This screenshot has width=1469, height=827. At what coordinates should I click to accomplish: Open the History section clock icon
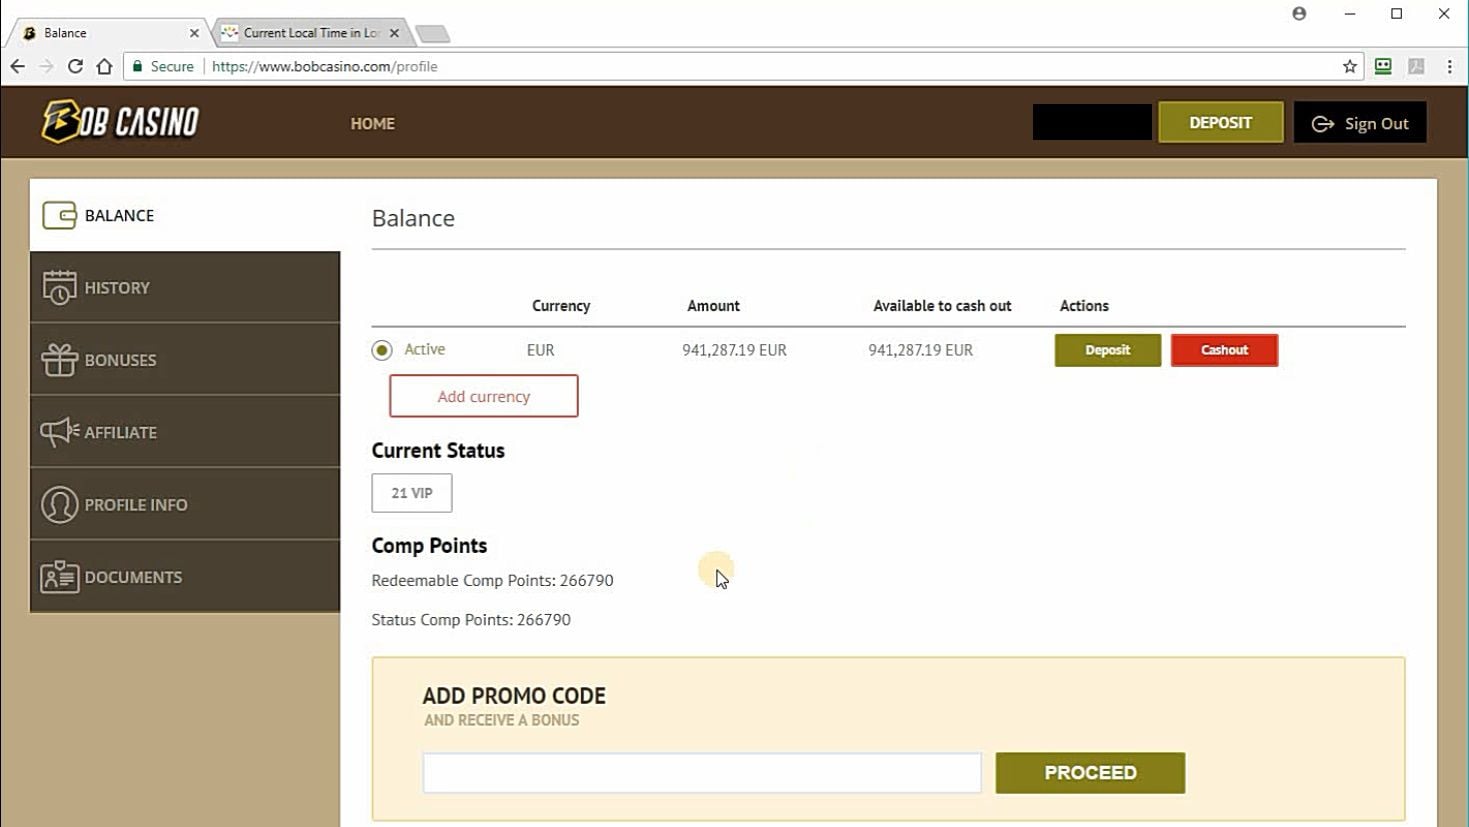click(x=59, y=288)
